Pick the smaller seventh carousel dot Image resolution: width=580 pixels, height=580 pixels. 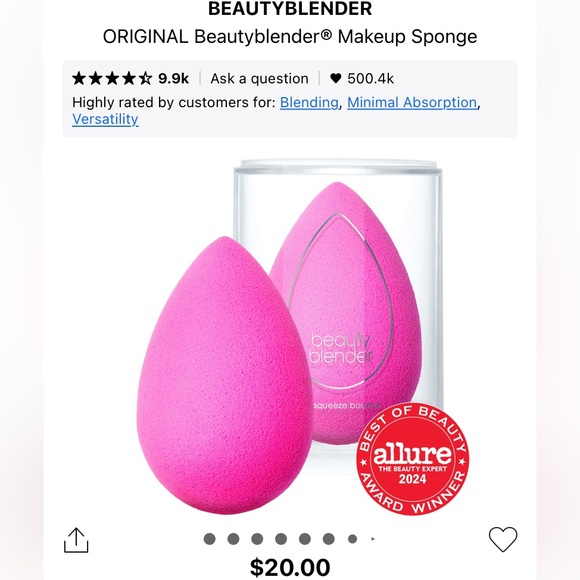click(x=353, y=539)
